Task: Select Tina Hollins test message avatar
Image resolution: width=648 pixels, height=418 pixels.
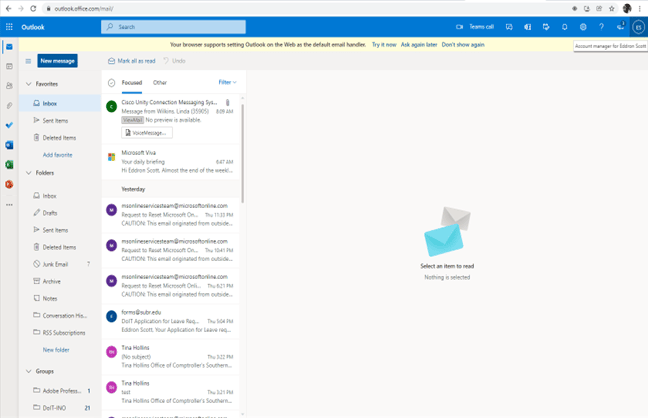Action: coord(112,387)
